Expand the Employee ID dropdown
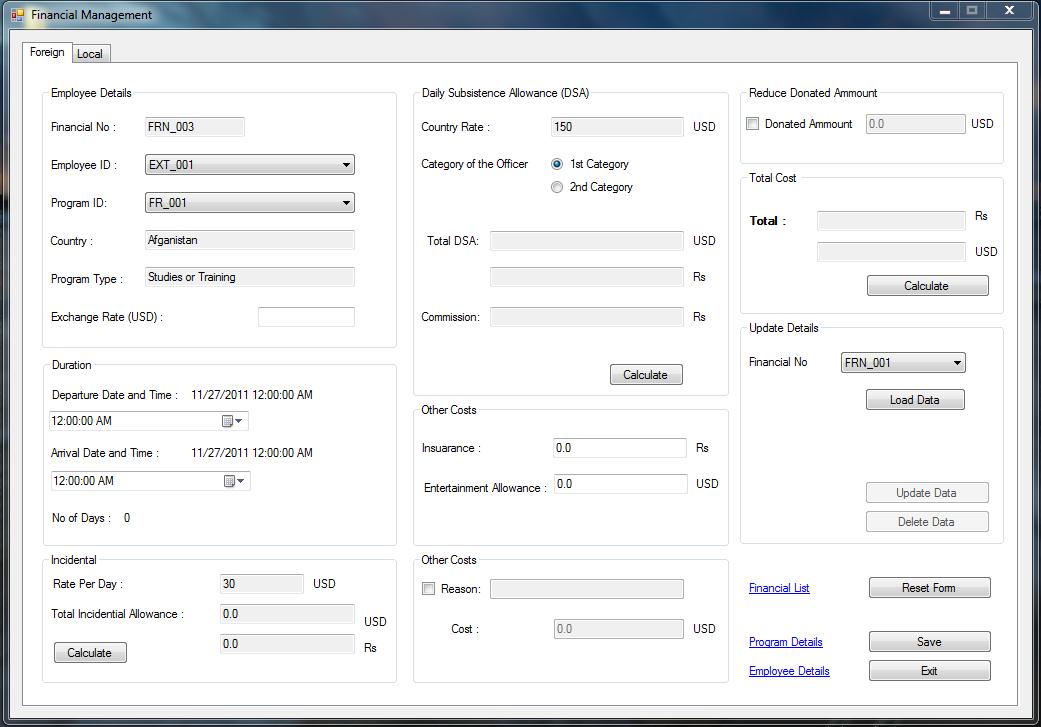This screenshot has width=1041, height=727. coord(250,165)
